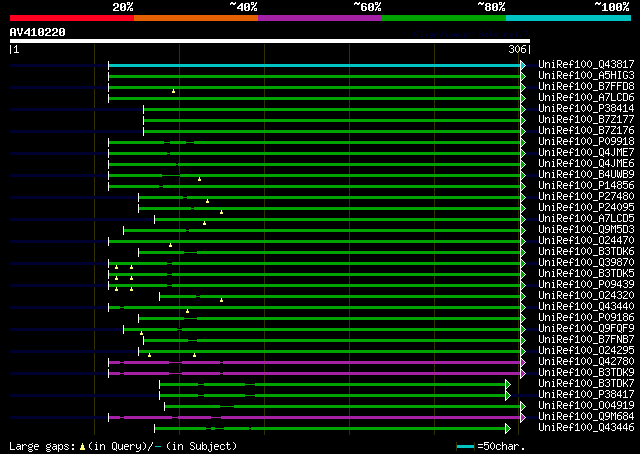
Task: Open the UniRef100_P38414 hit label
Action: click(x=586, y=108)
